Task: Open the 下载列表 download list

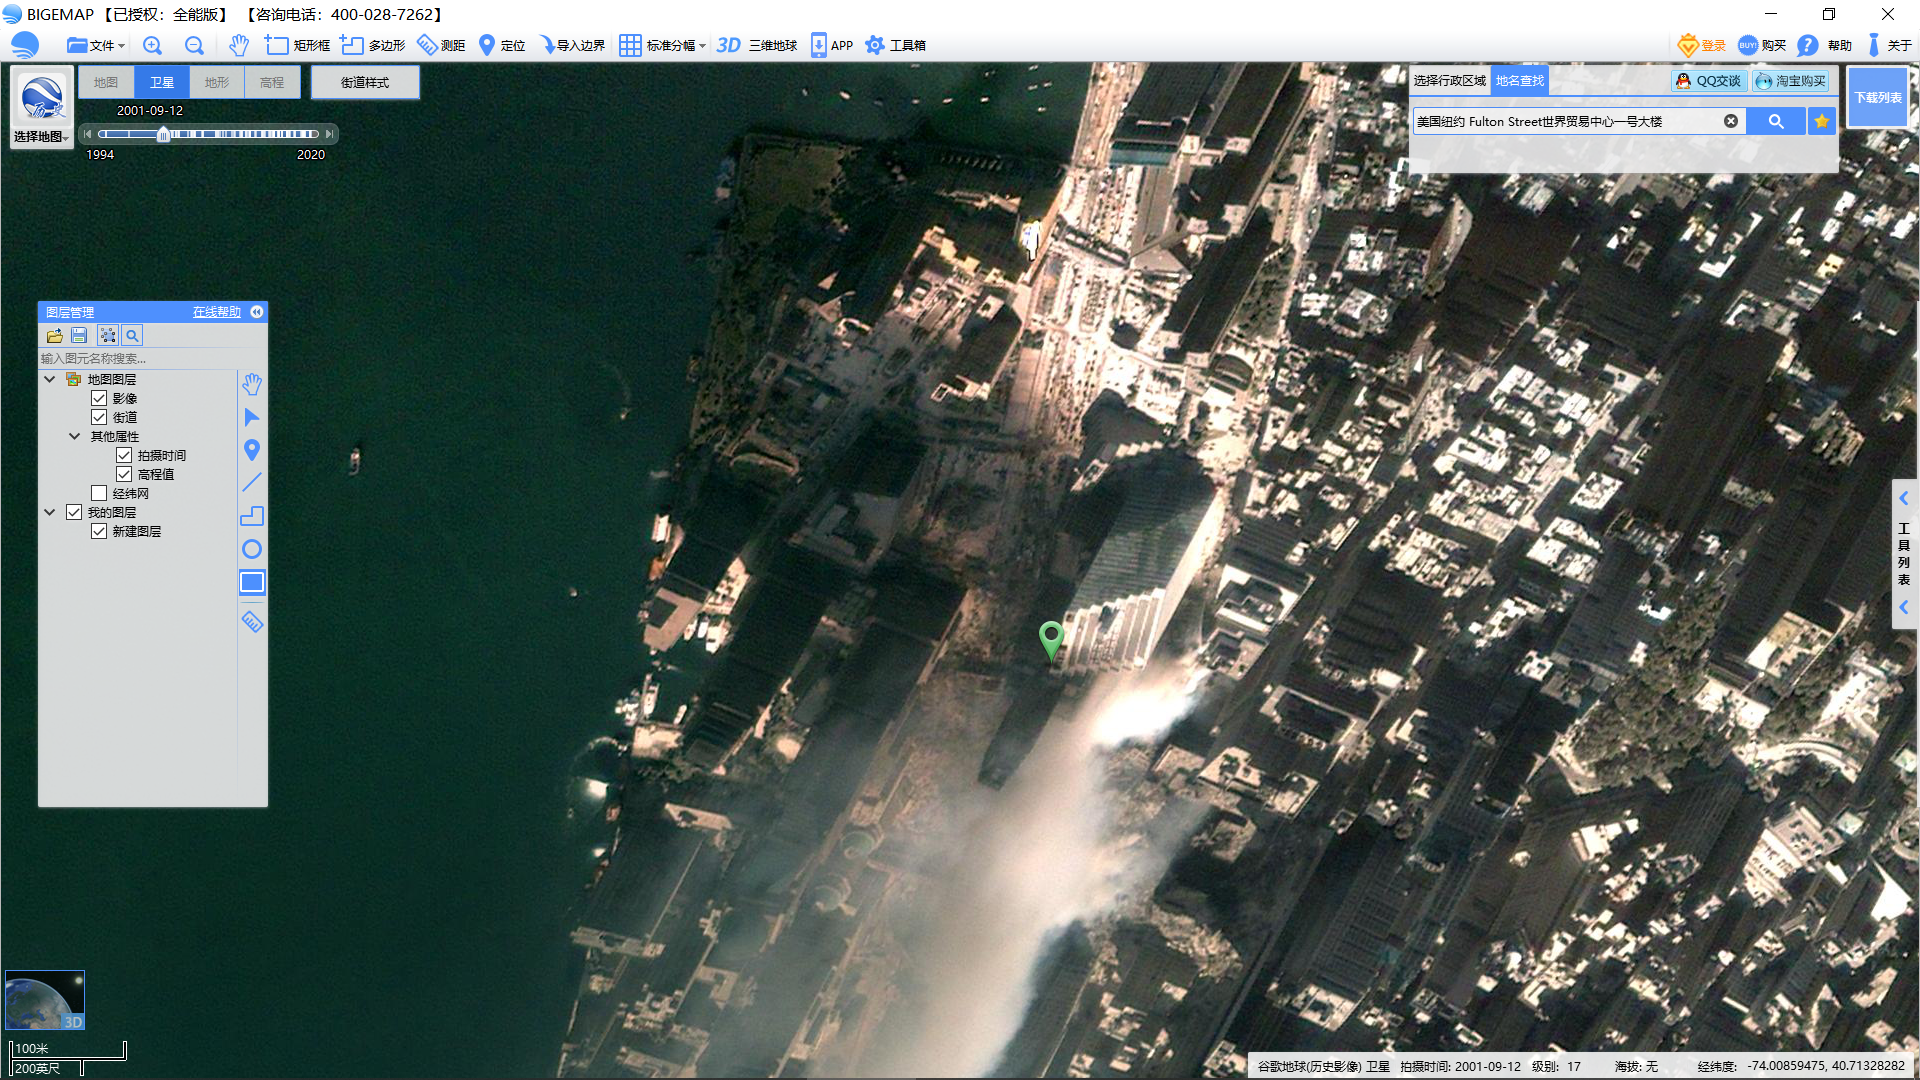Action: (1878, 97)
